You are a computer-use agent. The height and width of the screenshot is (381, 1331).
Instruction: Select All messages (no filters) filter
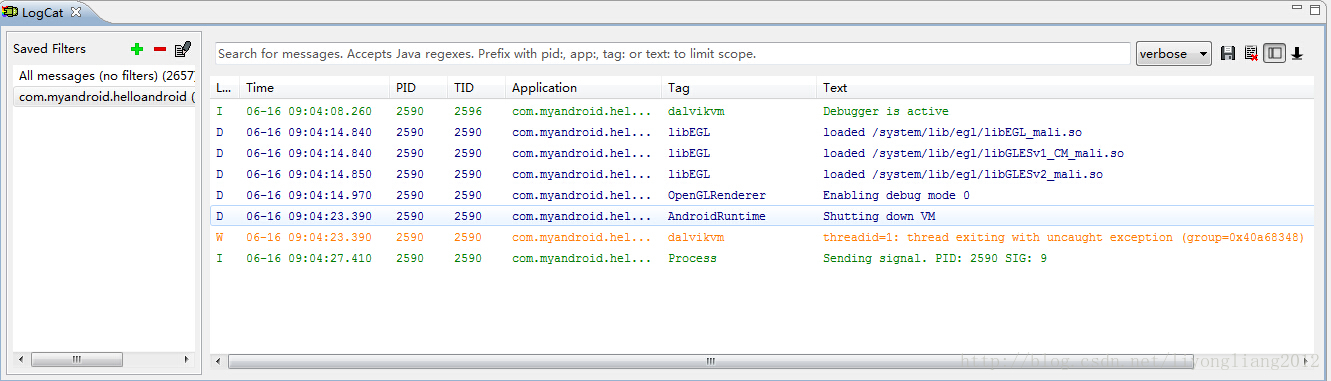106,76
